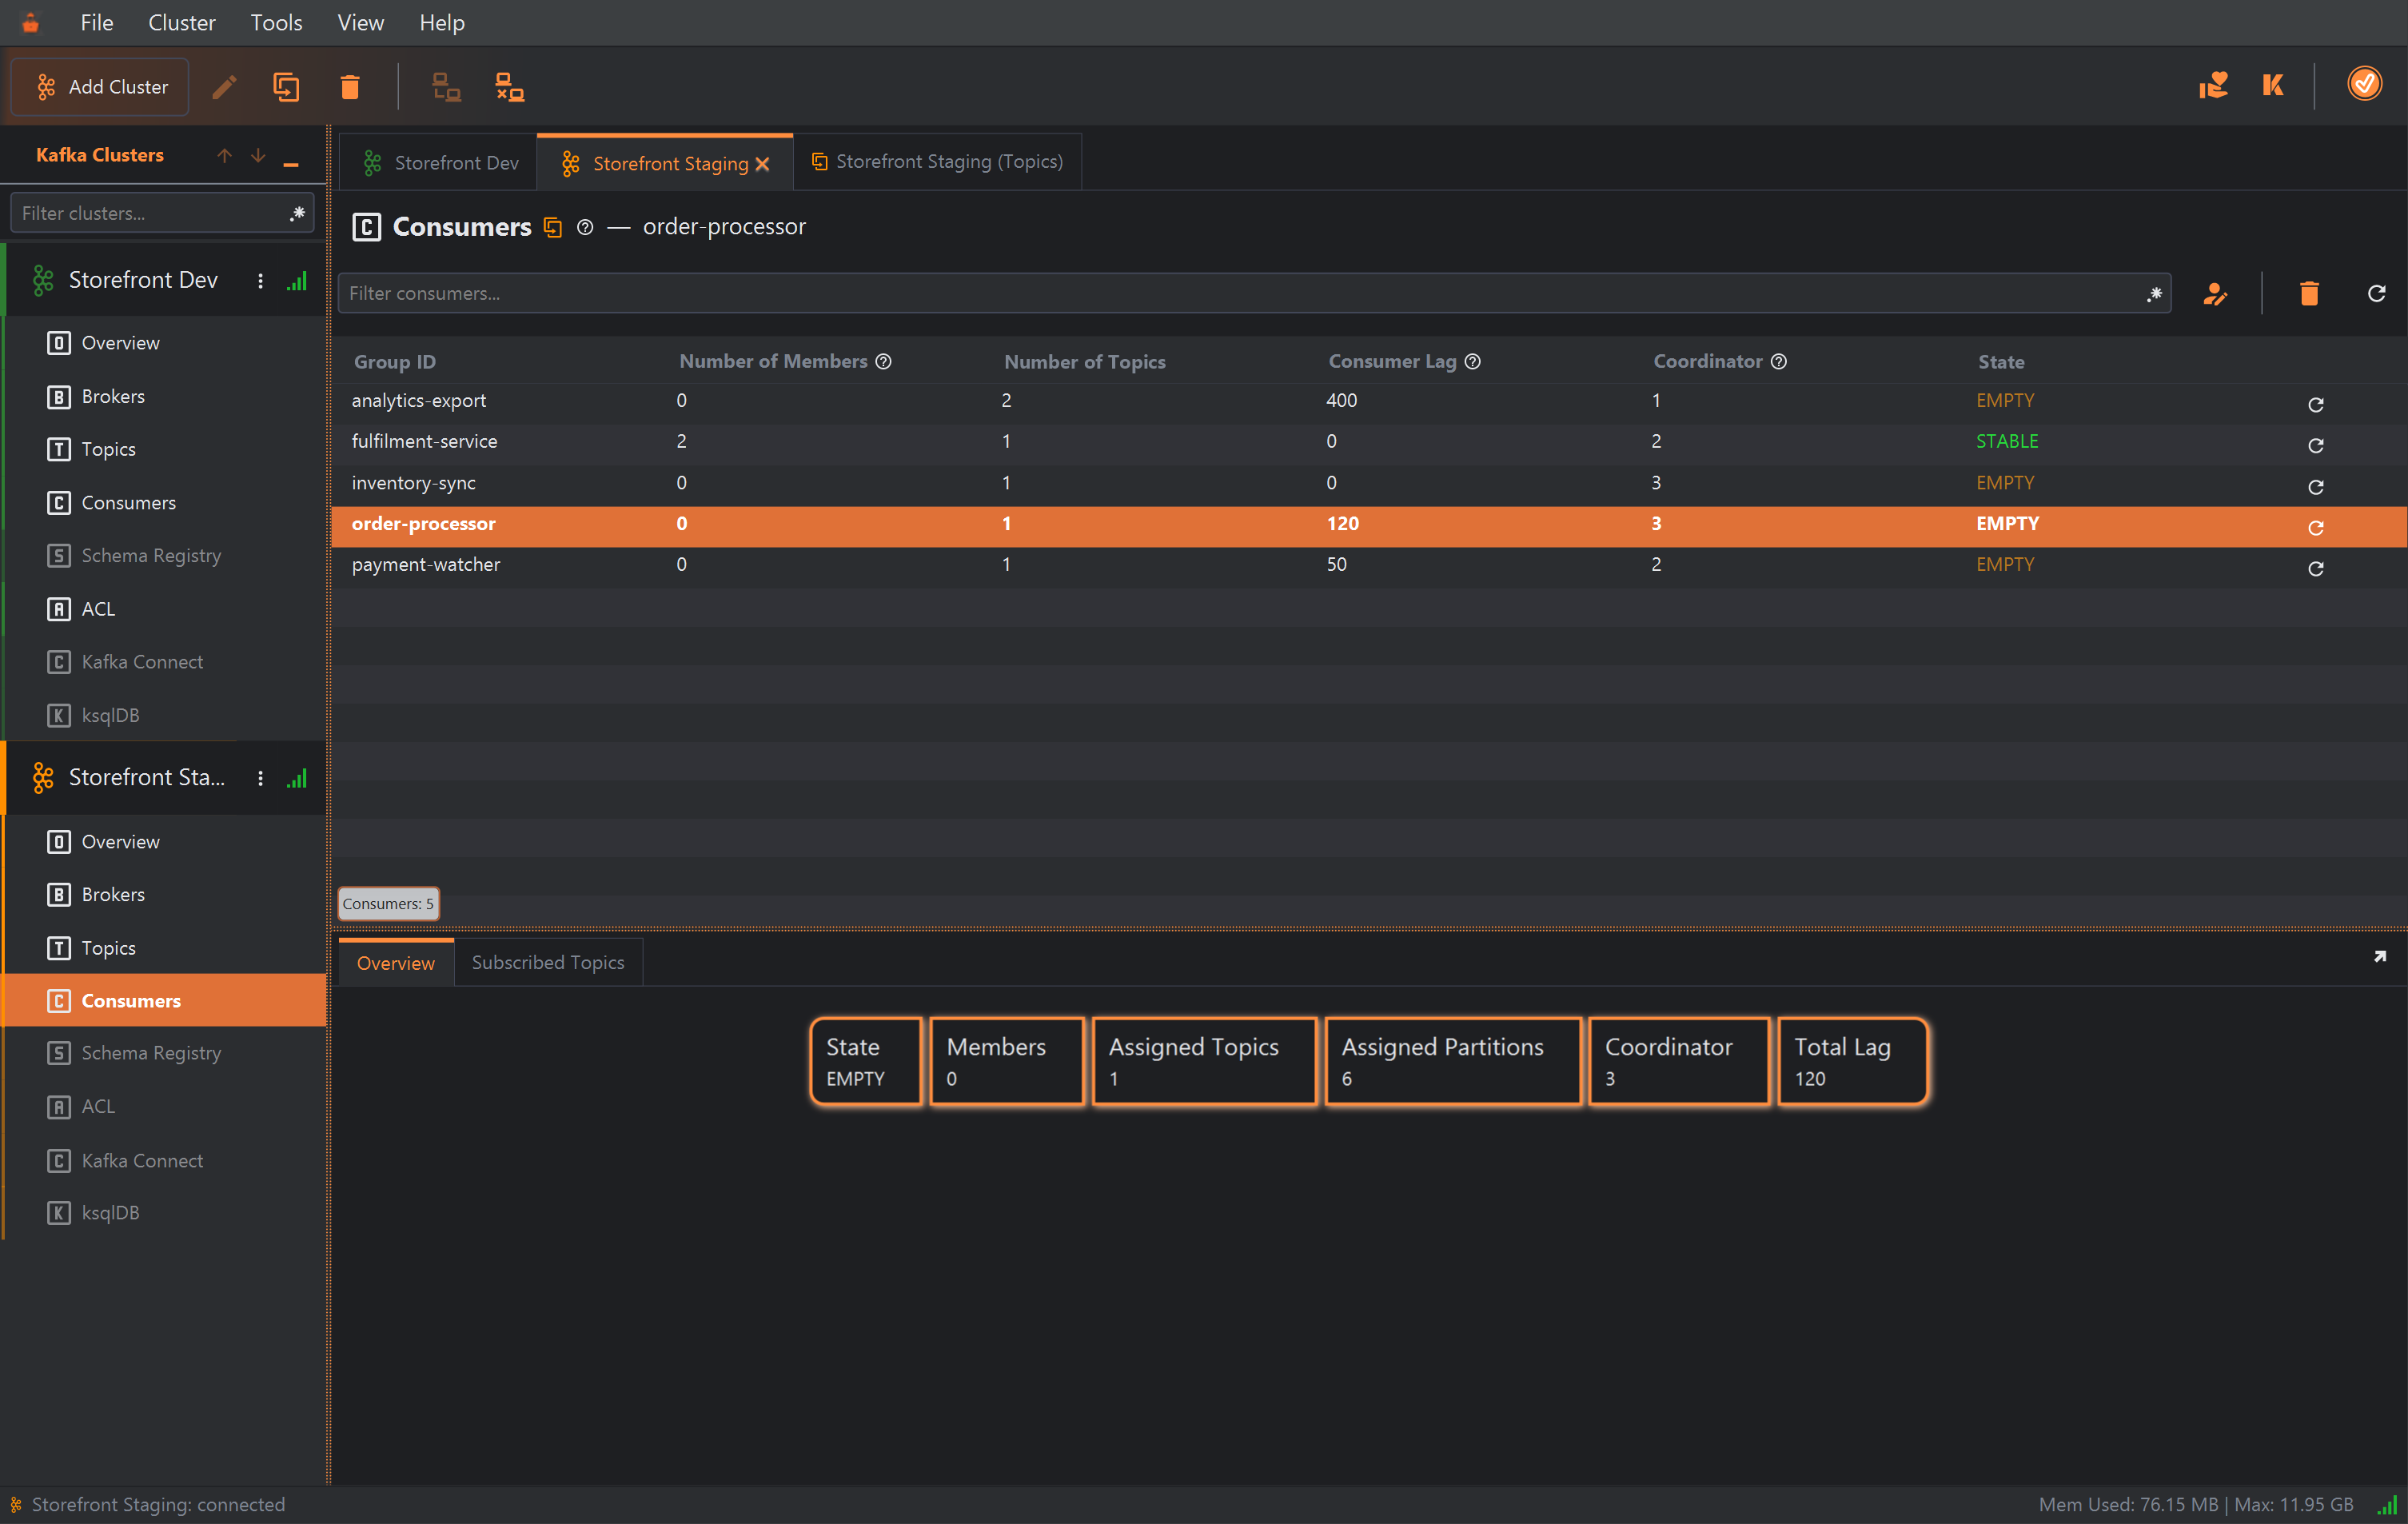
Task: Click the clone cluster icon in toolbar
Action: (286, 87)
